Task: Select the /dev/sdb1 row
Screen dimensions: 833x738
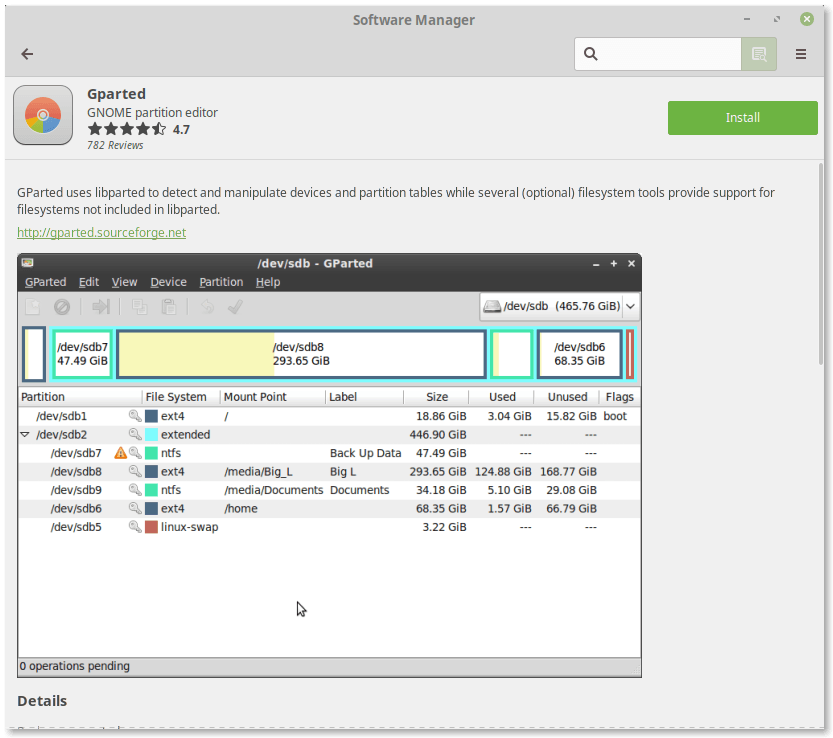Action: click(329, 416)
